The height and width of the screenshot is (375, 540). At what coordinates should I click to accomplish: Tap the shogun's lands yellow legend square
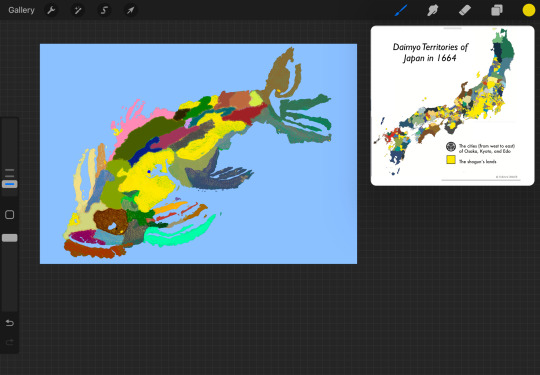tap(451, 160)
